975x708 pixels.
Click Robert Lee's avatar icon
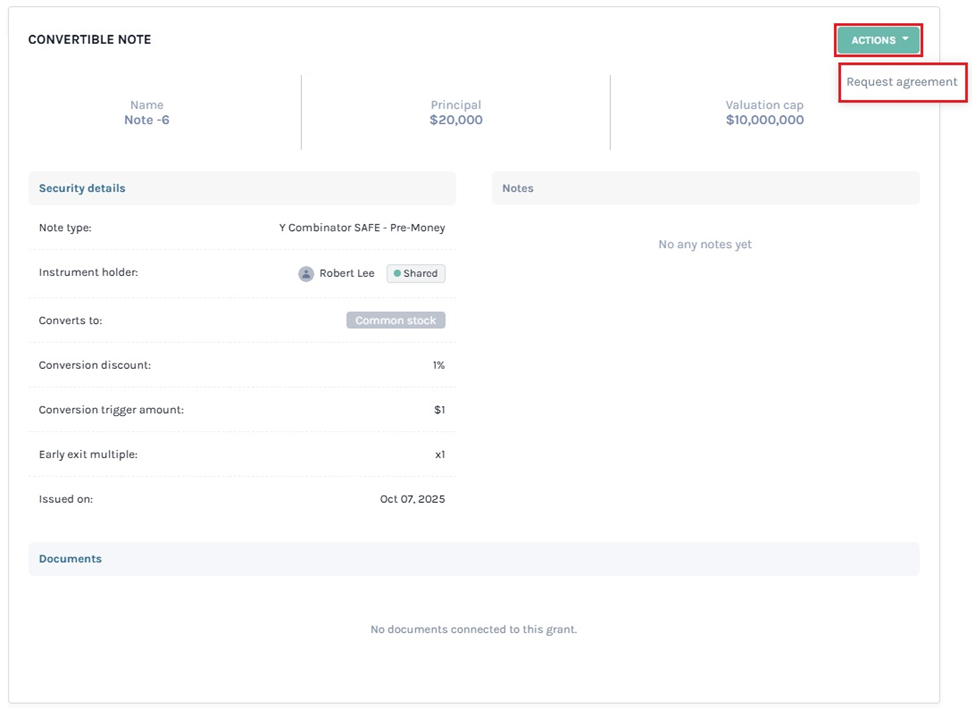coord(306,274)
